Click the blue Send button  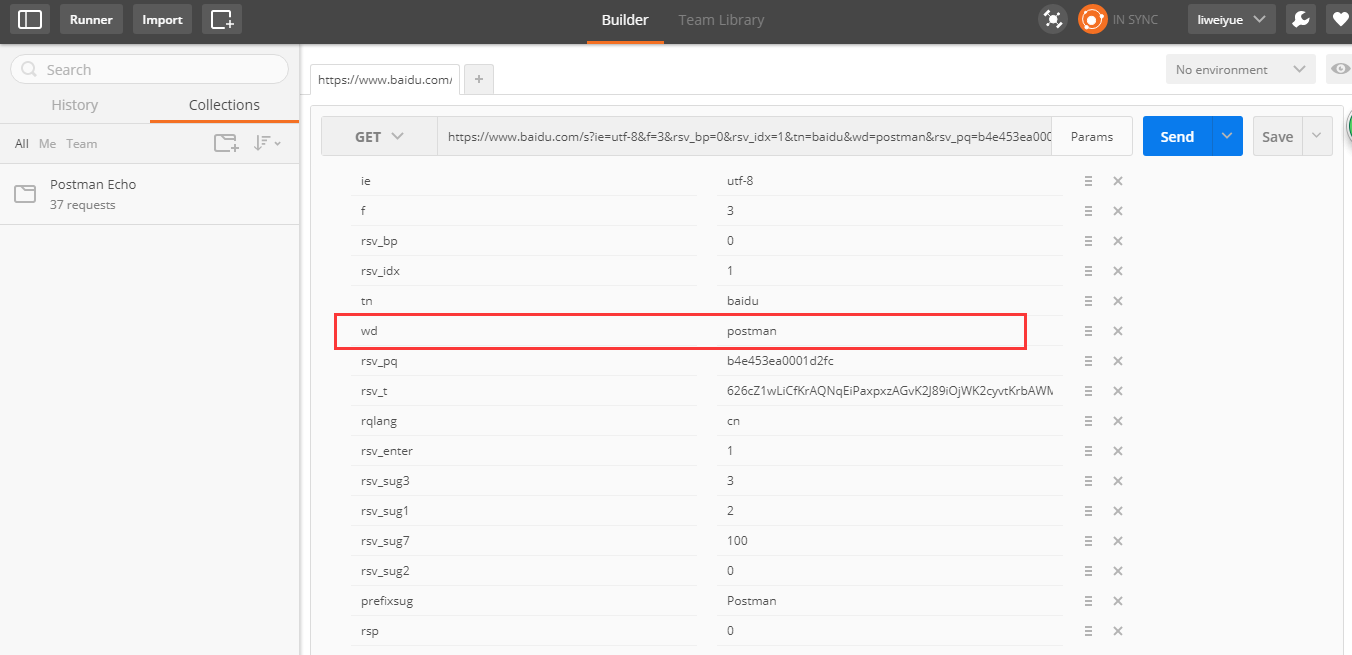(1177, 137)
